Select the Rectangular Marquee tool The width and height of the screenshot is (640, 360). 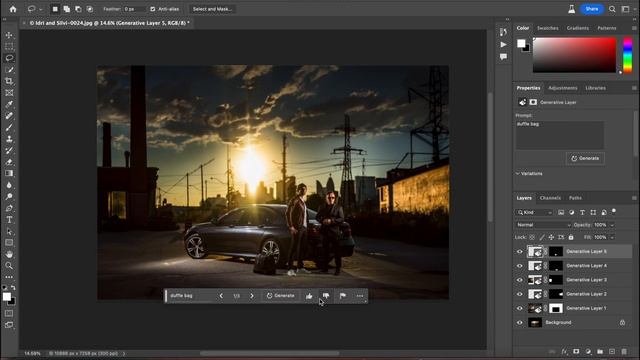(x=9, y=47)
